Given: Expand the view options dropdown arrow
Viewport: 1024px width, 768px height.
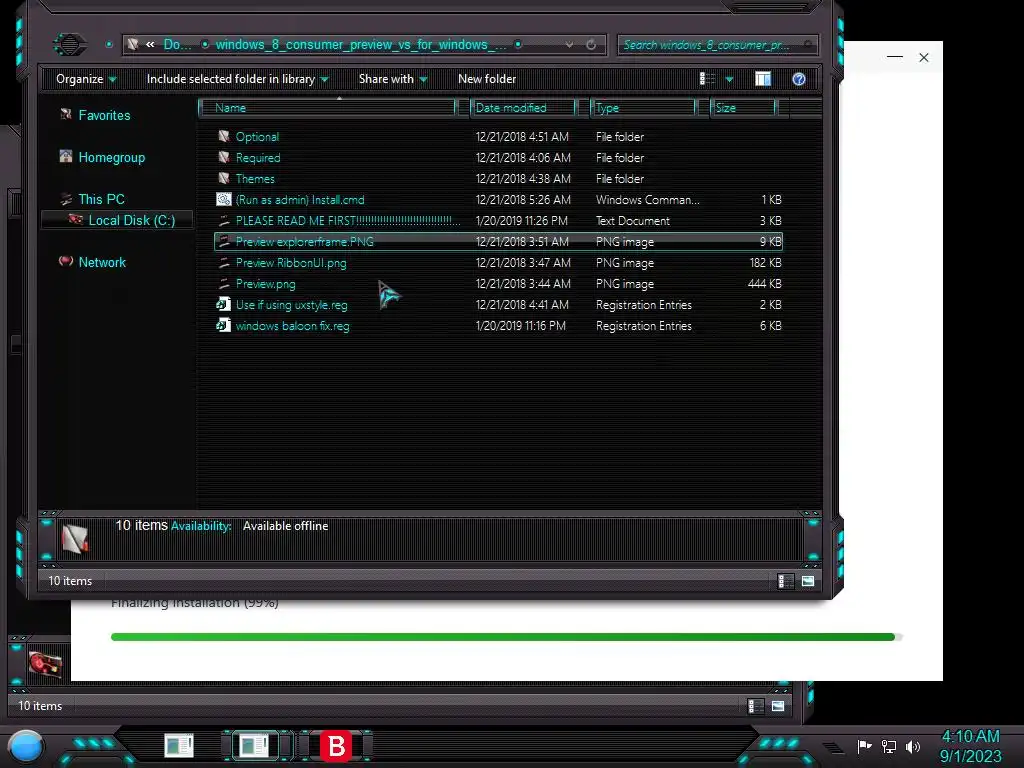Looking at the screenshot, I should (729, 79).
